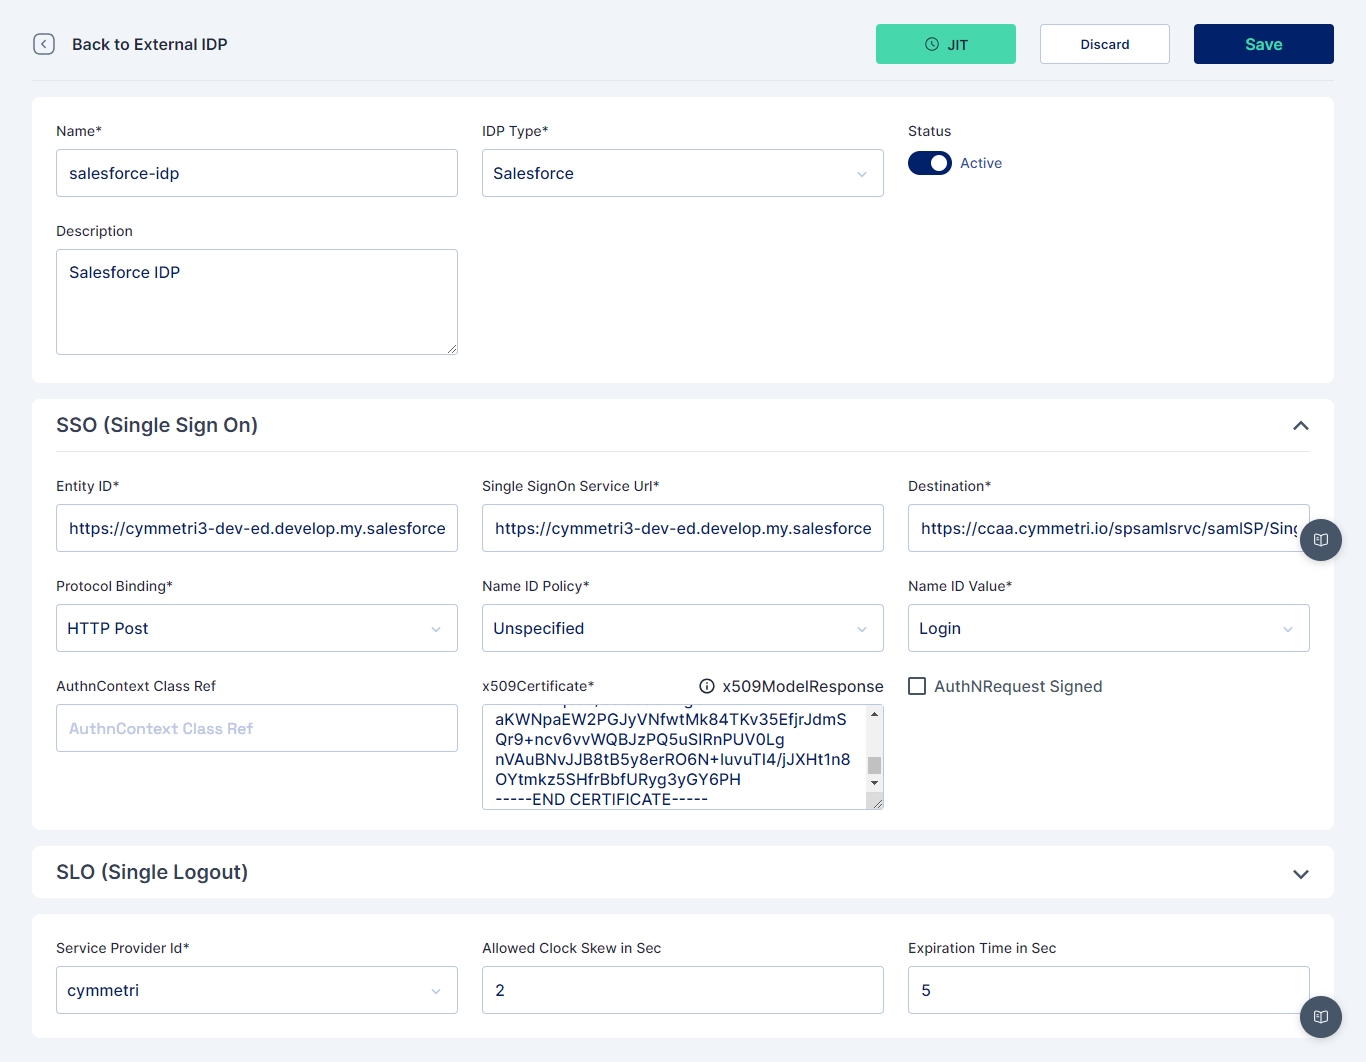Screen dimensions: 1366x1062
Task: Open the Protocol Binding dropdown
Action: pos(256,628)
